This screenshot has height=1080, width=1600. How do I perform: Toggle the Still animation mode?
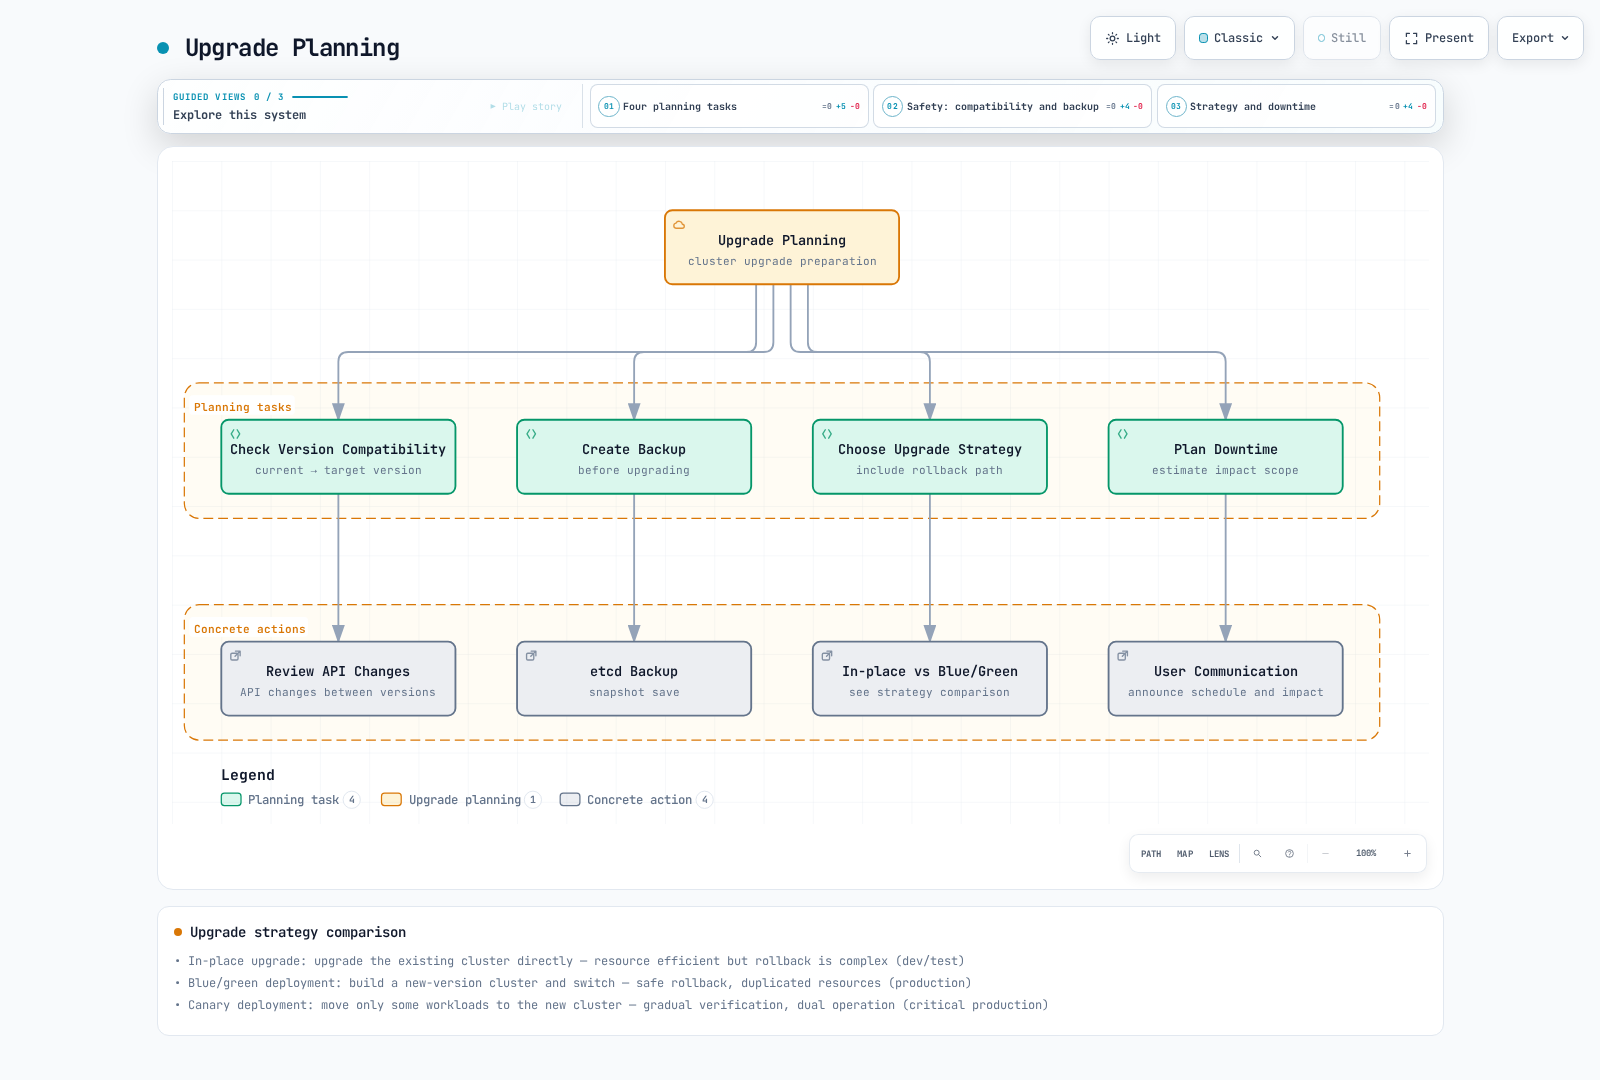(1342, 38)
